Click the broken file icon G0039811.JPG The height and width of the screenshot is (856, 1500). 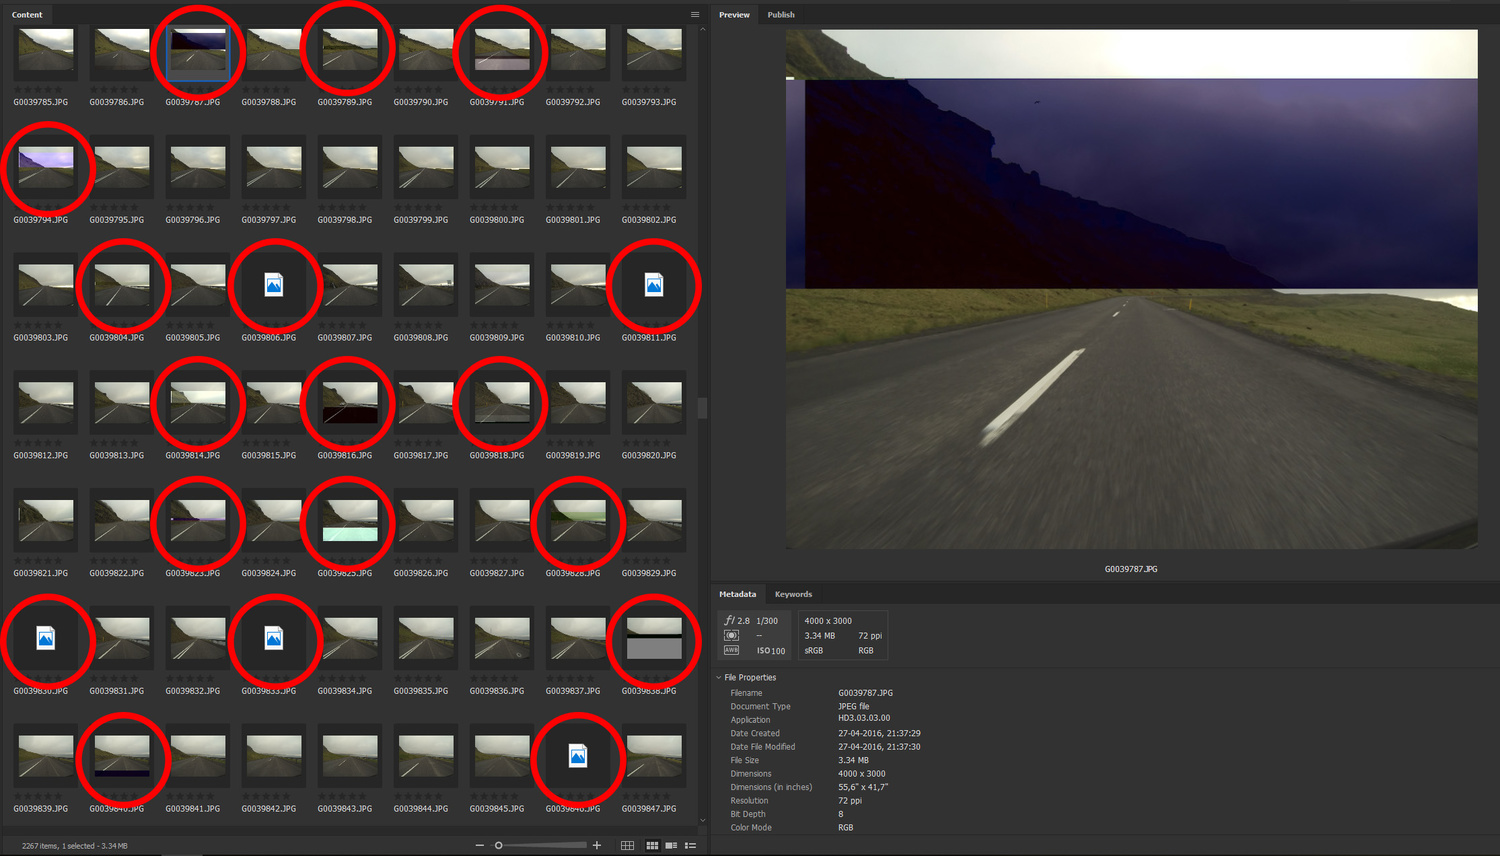click(x=653, y=286)
